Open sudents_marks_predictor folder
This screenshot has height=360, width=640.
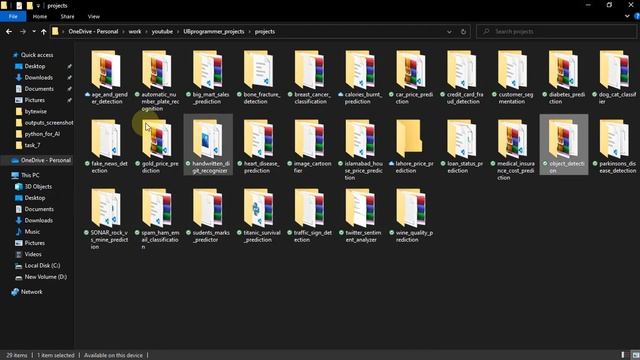[208, 216]
